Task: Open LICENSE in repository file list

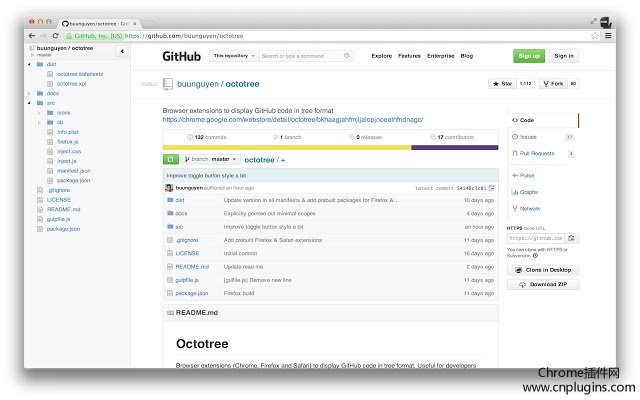Action: coord(187,253)
